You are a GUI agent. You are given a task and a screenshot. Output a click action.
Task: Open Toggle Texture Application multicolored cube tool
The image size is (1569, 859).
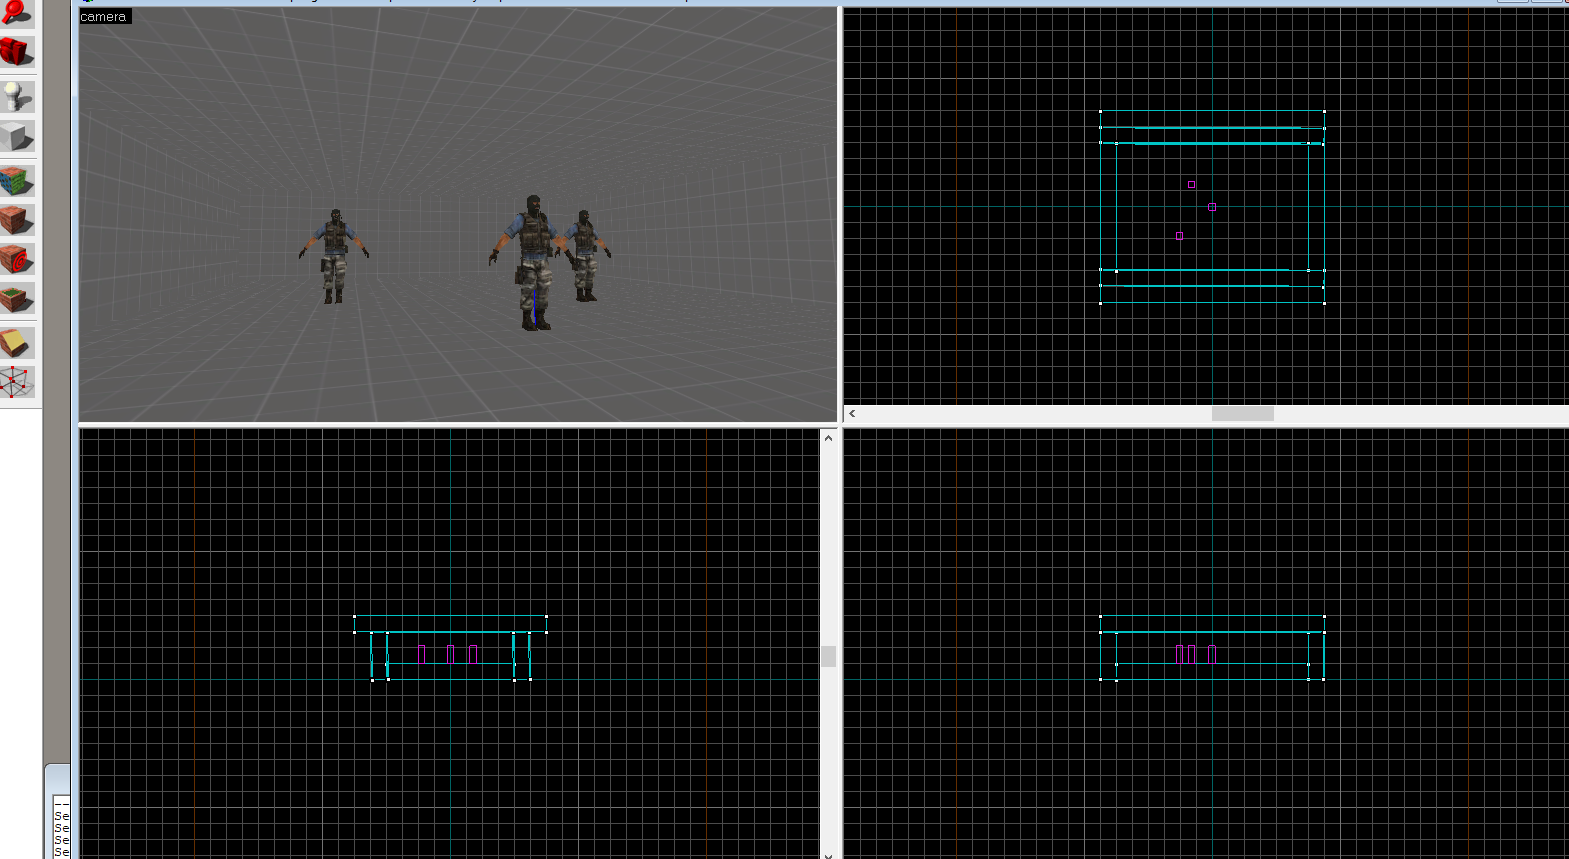tap(16, 181)
